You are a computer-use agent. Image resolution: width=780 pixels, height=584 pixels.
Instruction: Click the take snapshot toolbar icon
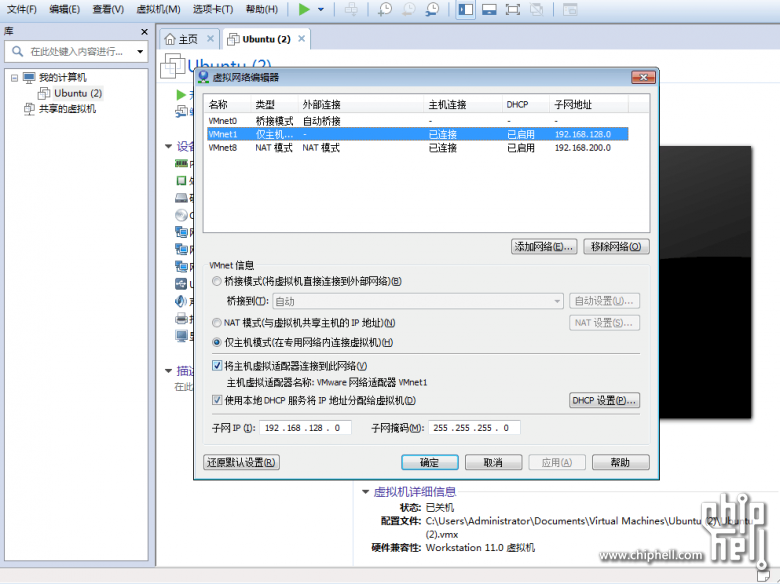385,9
